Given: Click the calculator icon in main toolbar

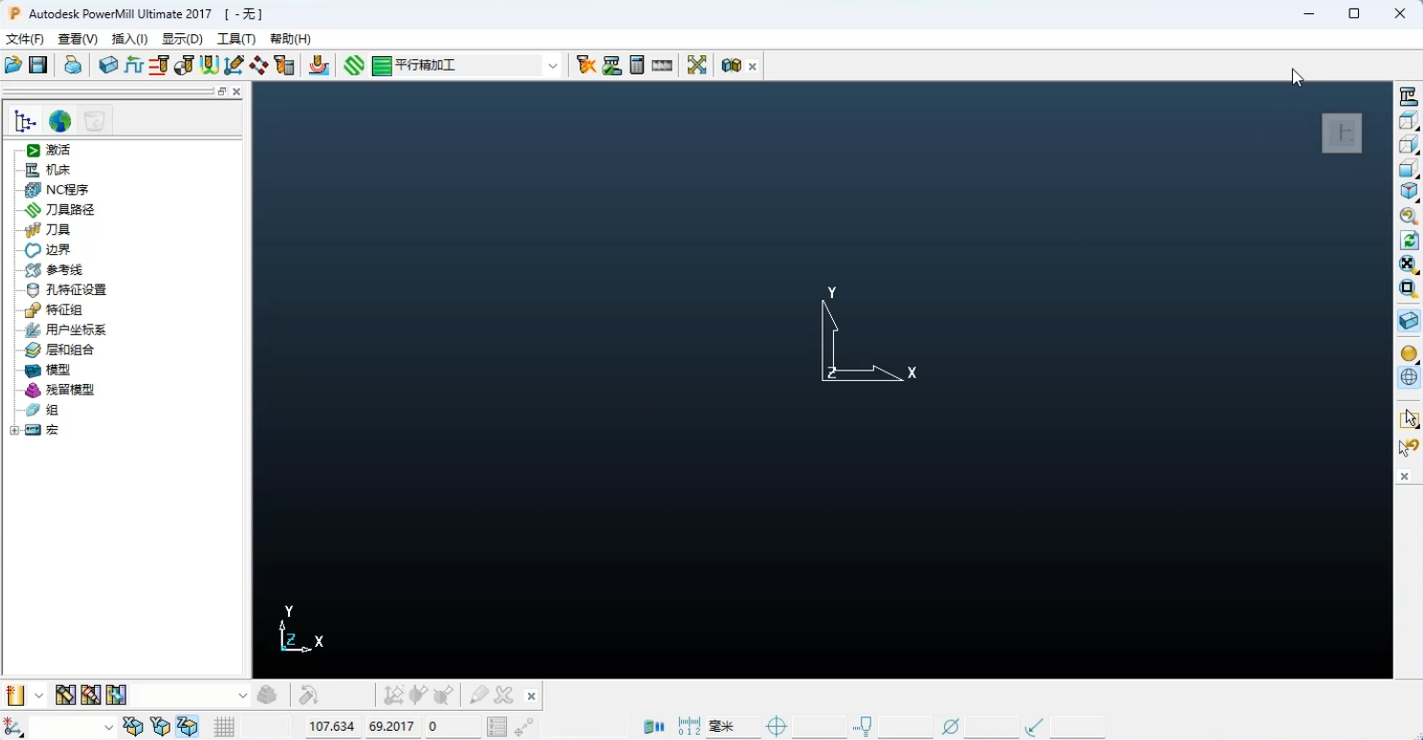Looking at the screenshot, I should pos(637,66).
